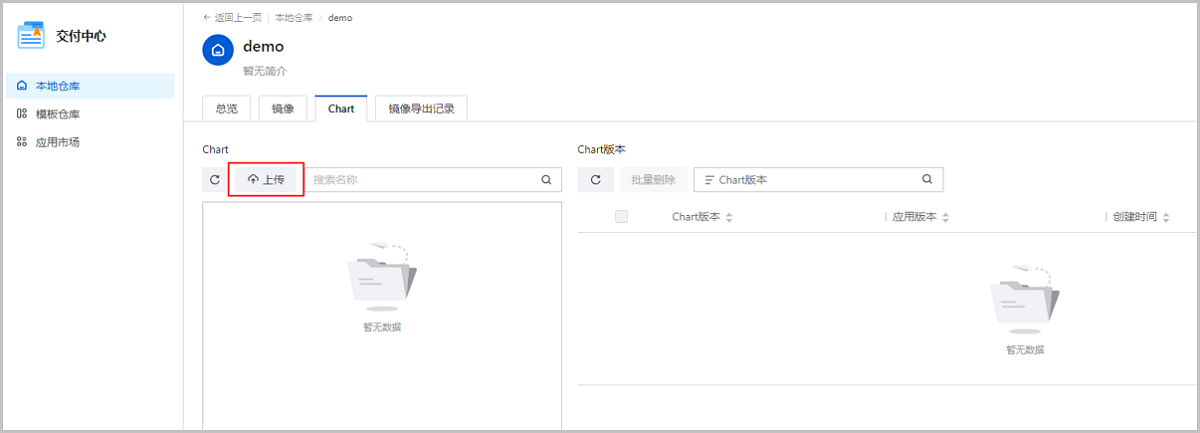The width and height of the screenshot is (1200, 433).
Task: Refresh the Chart版本 list
Action: point(595,180)
